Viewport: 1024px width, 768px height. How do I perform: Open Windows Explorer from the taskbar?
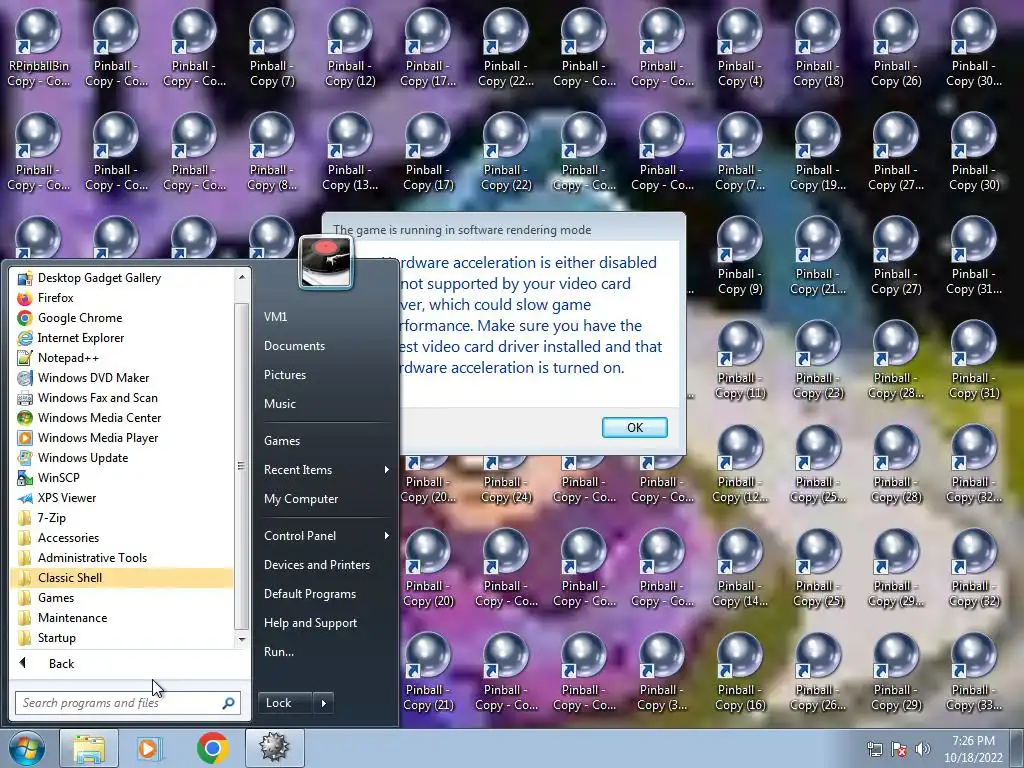pos(89,748)
